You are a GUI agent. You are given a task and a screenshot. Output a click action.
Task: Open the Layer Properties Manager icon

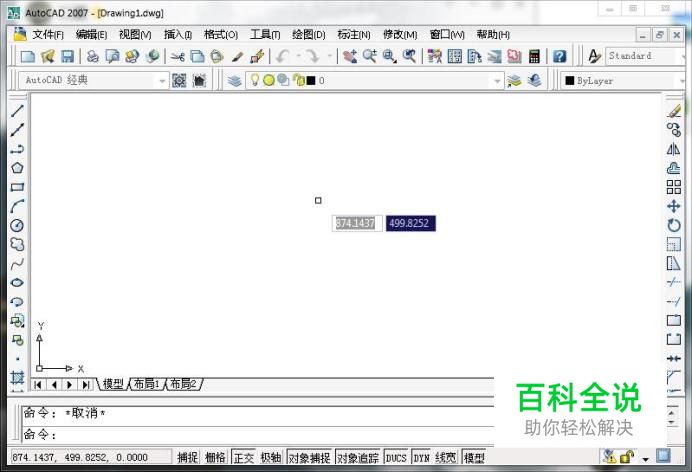click(x=235, y=81)
